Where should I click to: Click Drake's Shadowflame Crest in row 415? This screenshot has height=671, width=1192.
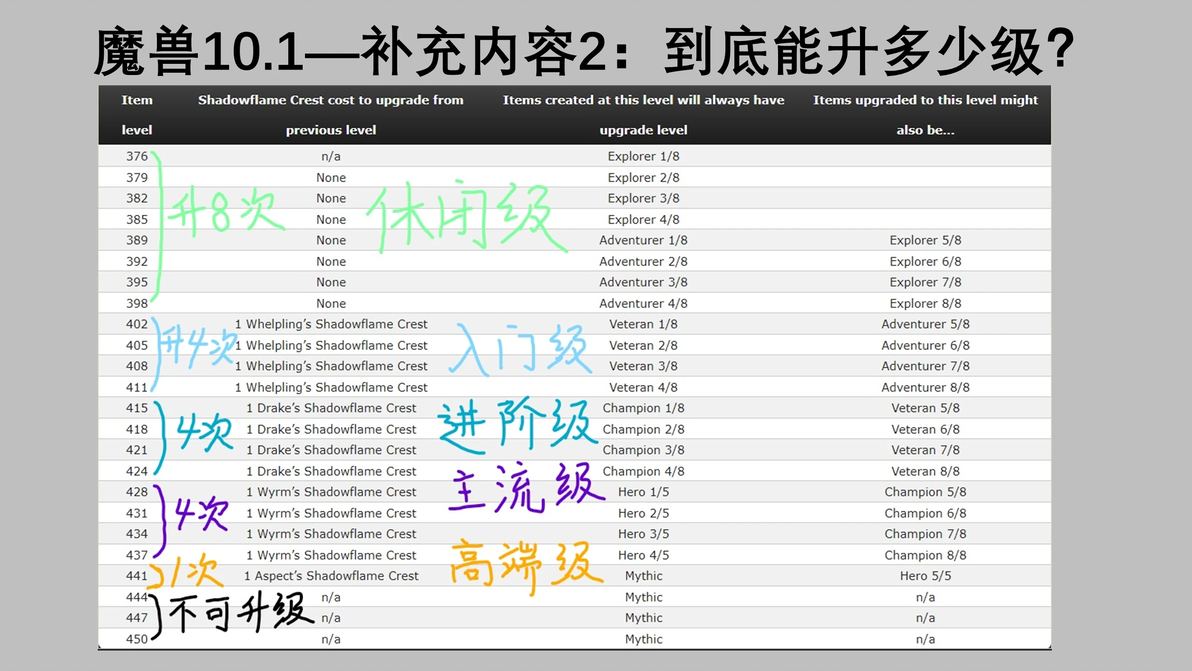(x=331, y=408)
